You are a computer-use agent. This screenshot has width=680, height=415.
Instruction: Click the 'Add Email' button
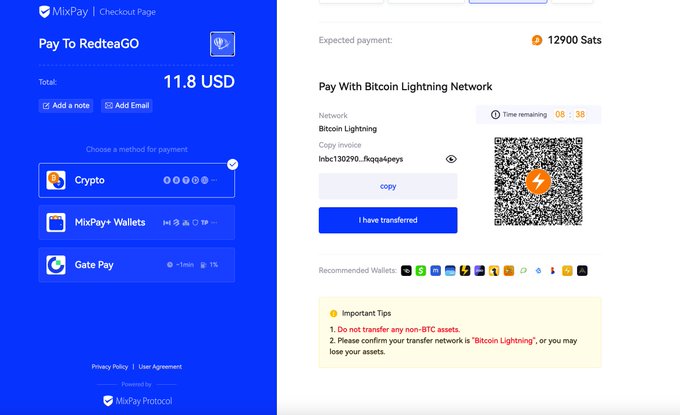(127, 105)
